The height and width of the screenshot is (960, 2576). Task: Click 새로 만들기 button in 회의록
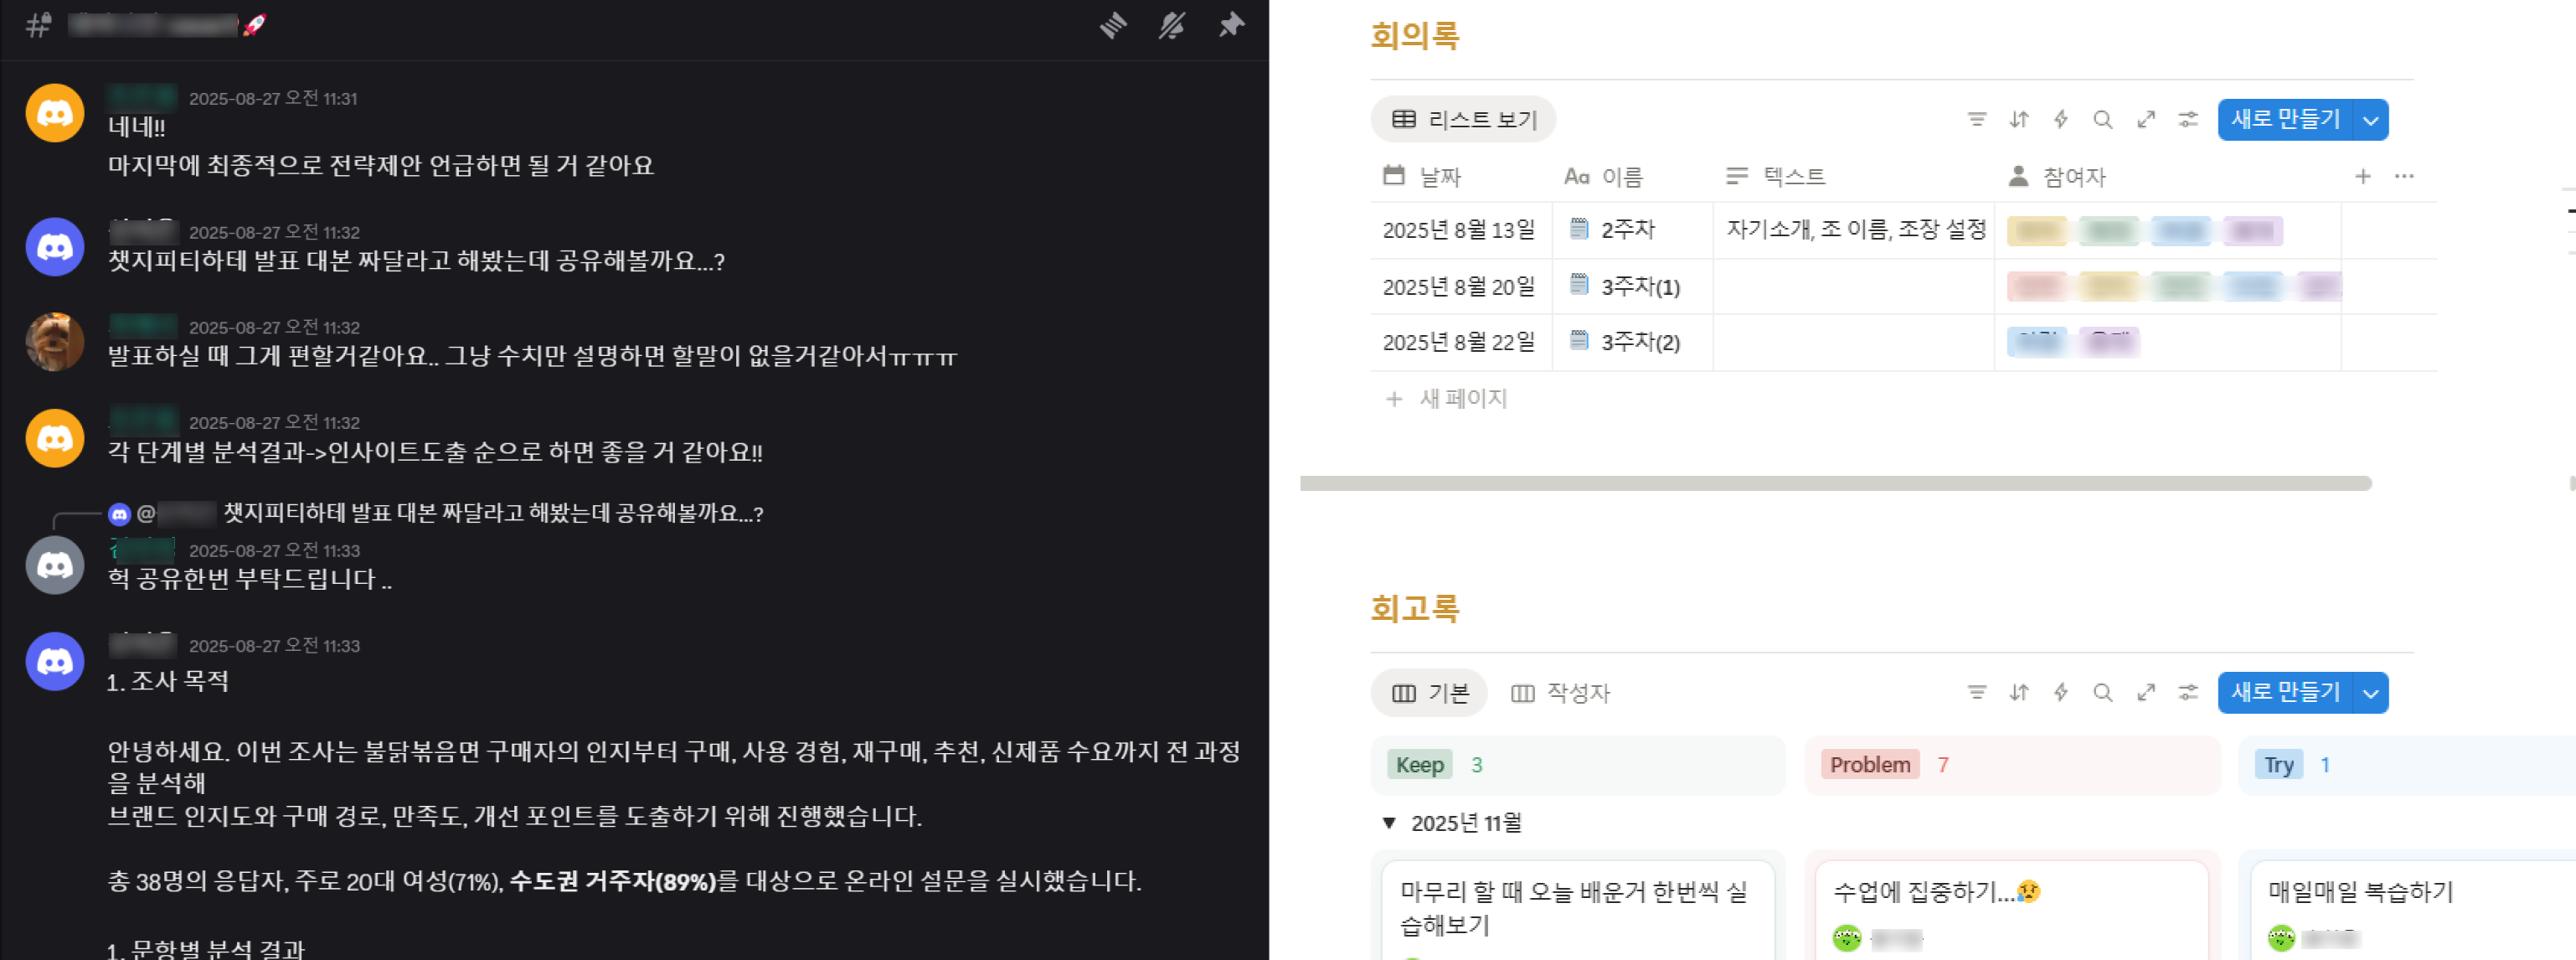[2285, 120]
